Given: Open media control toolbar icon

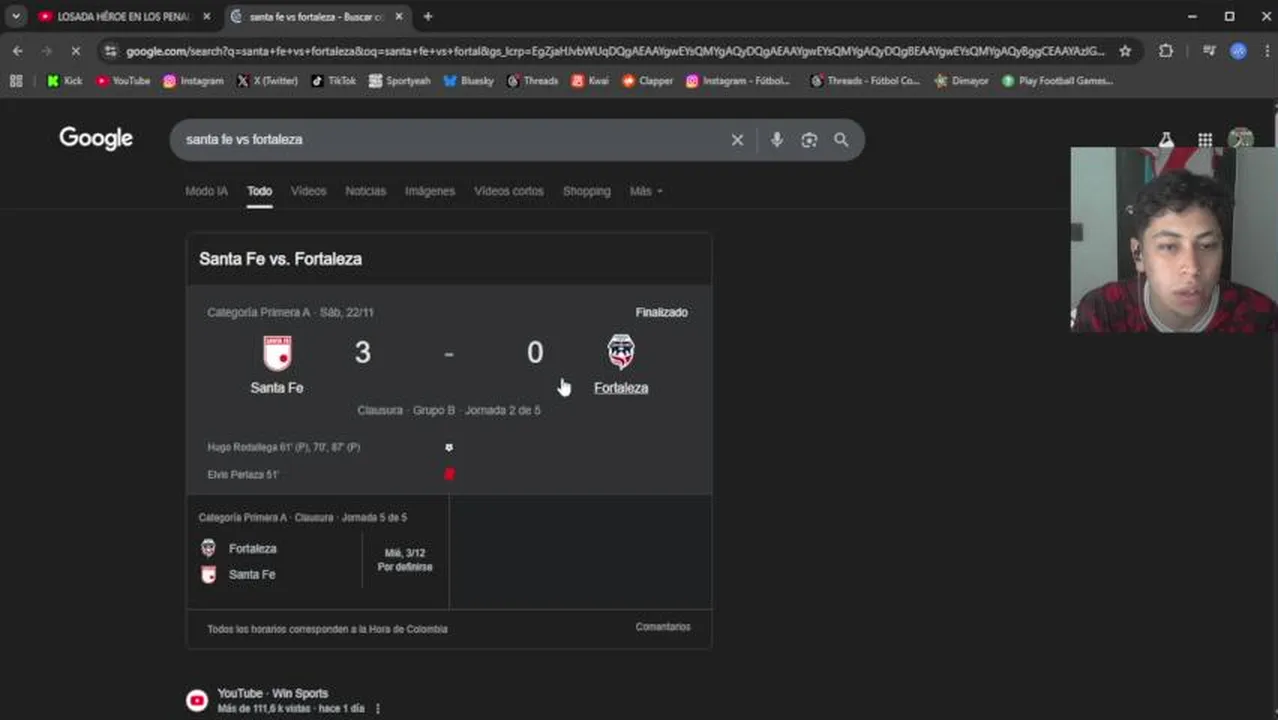Looking at the screenshot, I should pos(1209,51).
